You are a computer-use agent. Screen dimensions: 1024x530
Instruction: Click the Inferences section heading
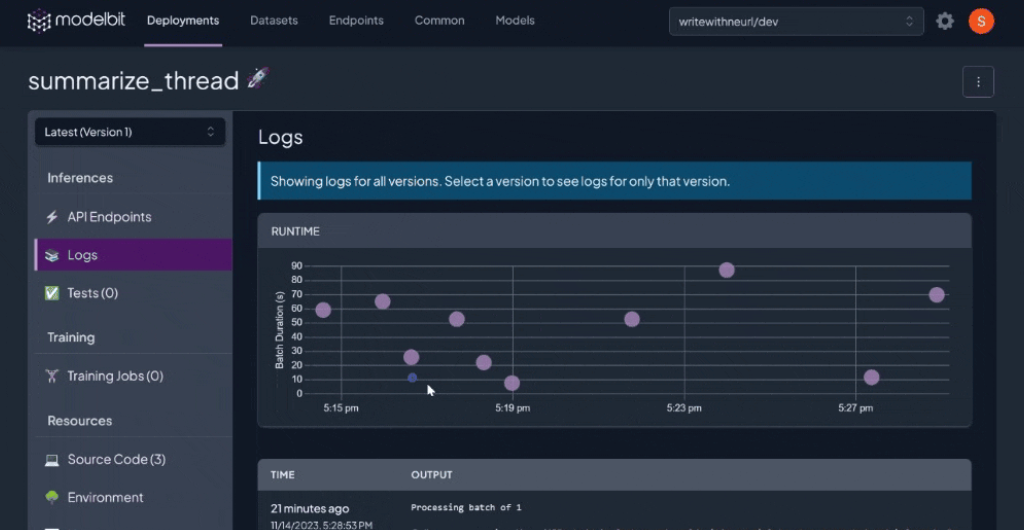pyautogui.click(x=80, y=178)
